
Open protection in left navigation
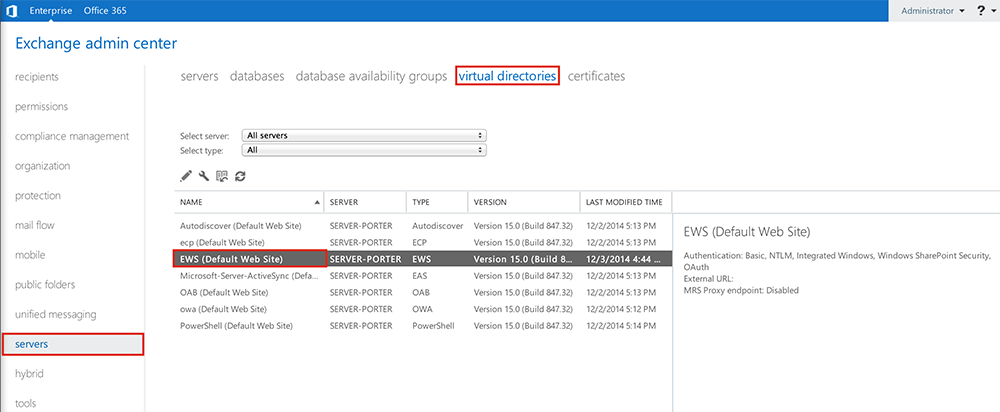[x=38, y=195]
